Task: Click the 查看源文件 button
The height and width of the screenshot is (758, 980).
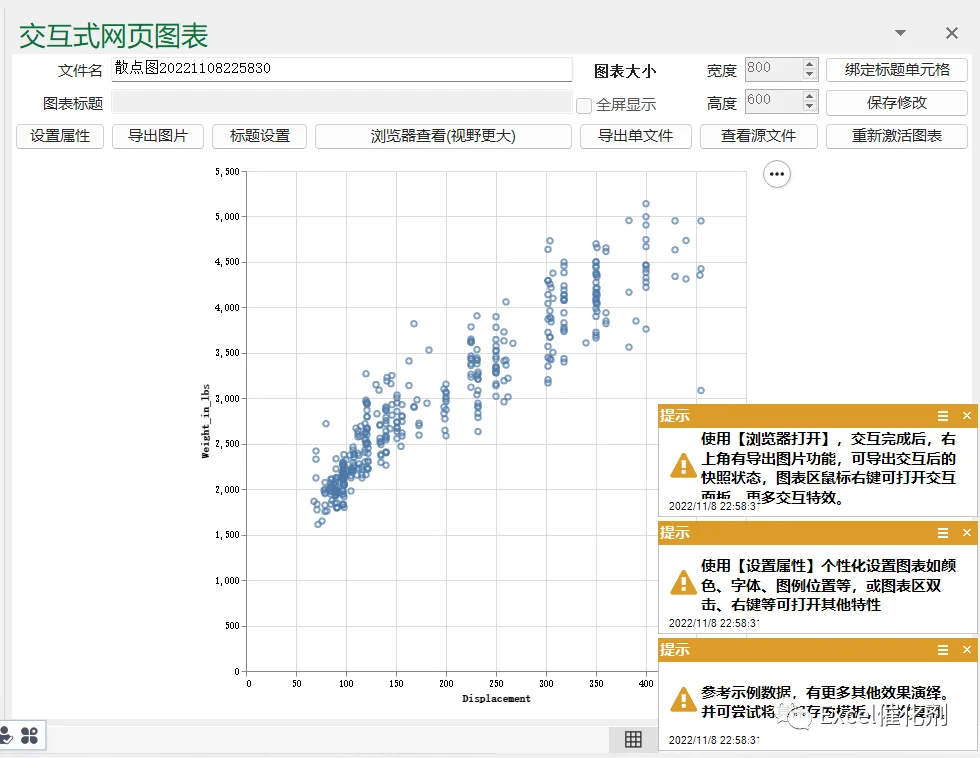Action: (x=759, y=136)
